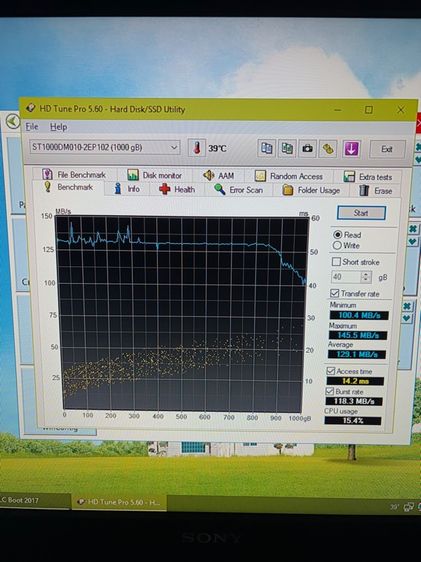Select the Read radio button
The image size is (421, 562).
pos(337,235)
